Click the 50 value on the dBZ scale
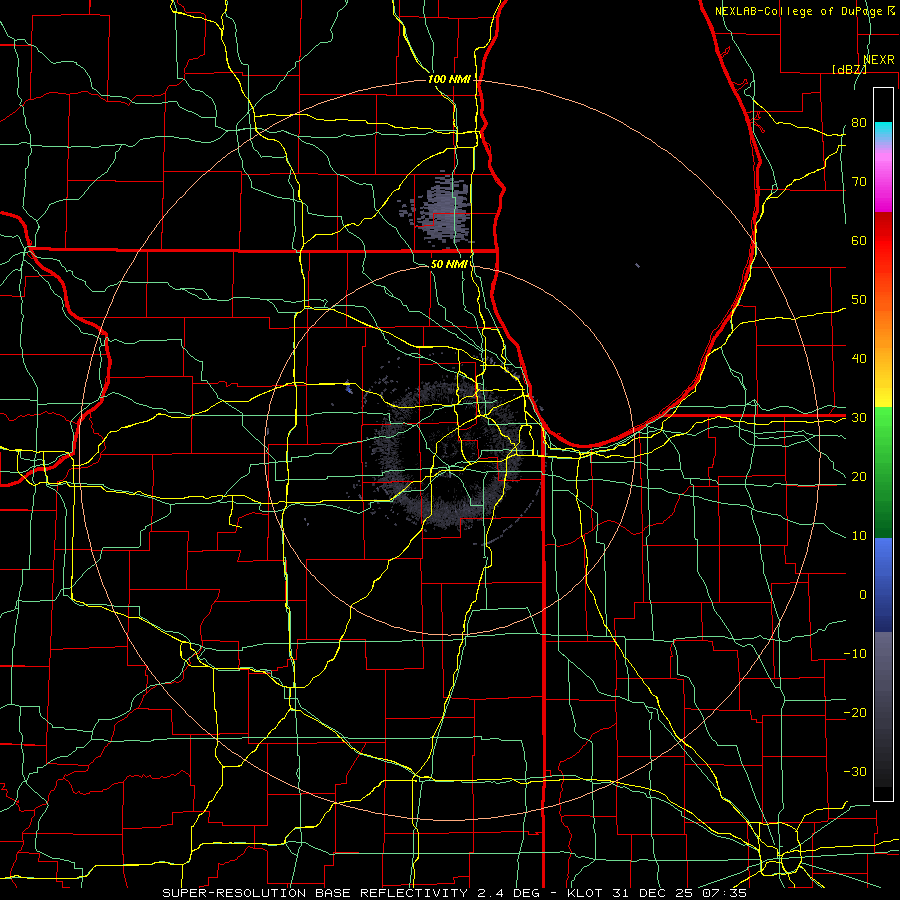The height and width of the screenshot is (900, 900). click(859, 300)
